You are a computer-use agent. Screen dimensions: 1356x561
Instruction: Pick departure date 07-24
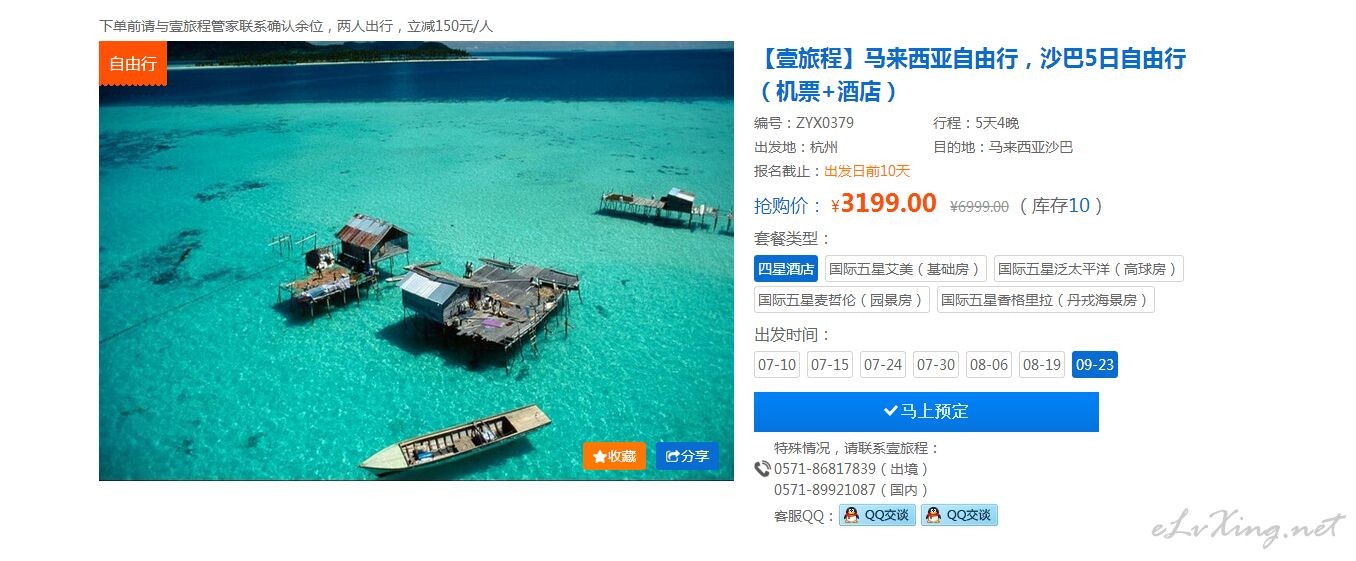pos(883,365)
